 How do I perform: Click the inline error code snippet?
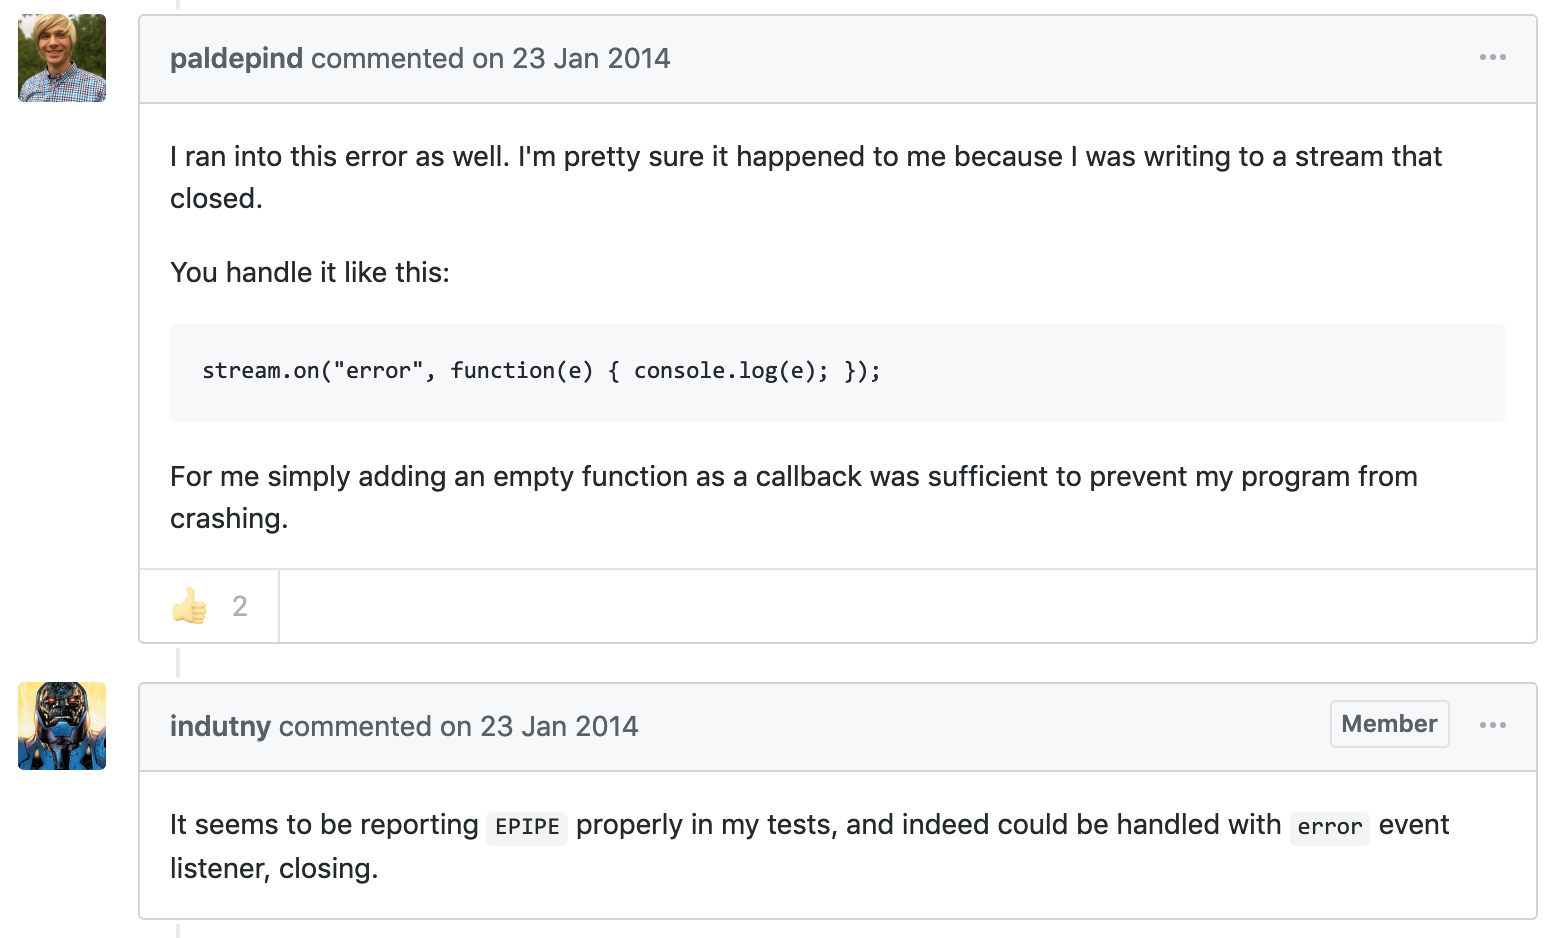click(x=1329, y=827)
